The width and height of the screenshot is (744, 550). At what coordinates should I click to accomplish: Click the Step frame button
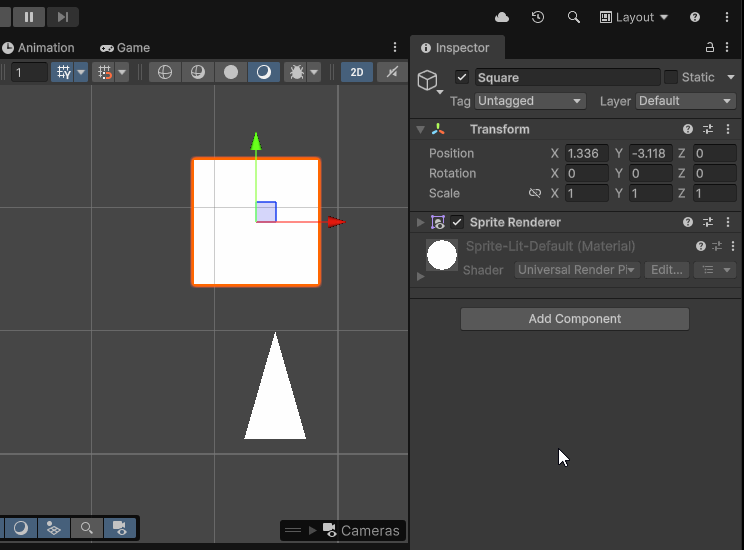pyautogui.click(x=63, y=17)
